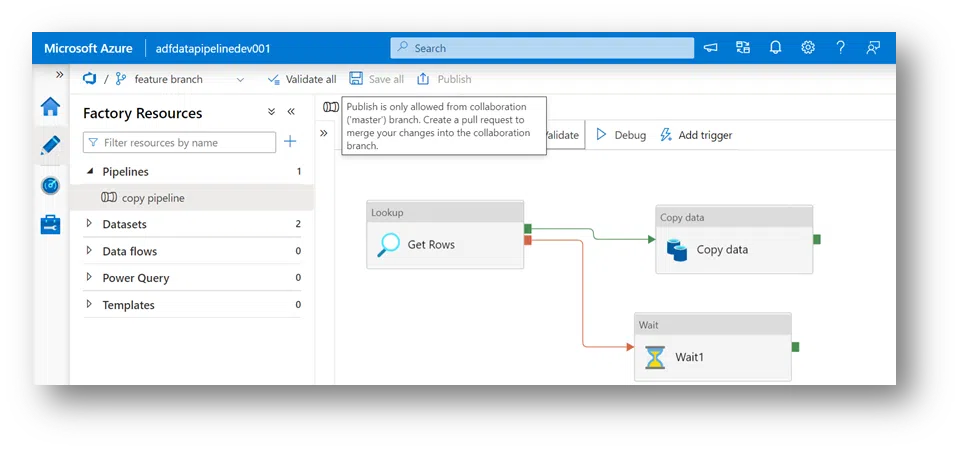This screenshot has width=961, height=450.
Task: Open the settings gear icon
Action: 808,47
